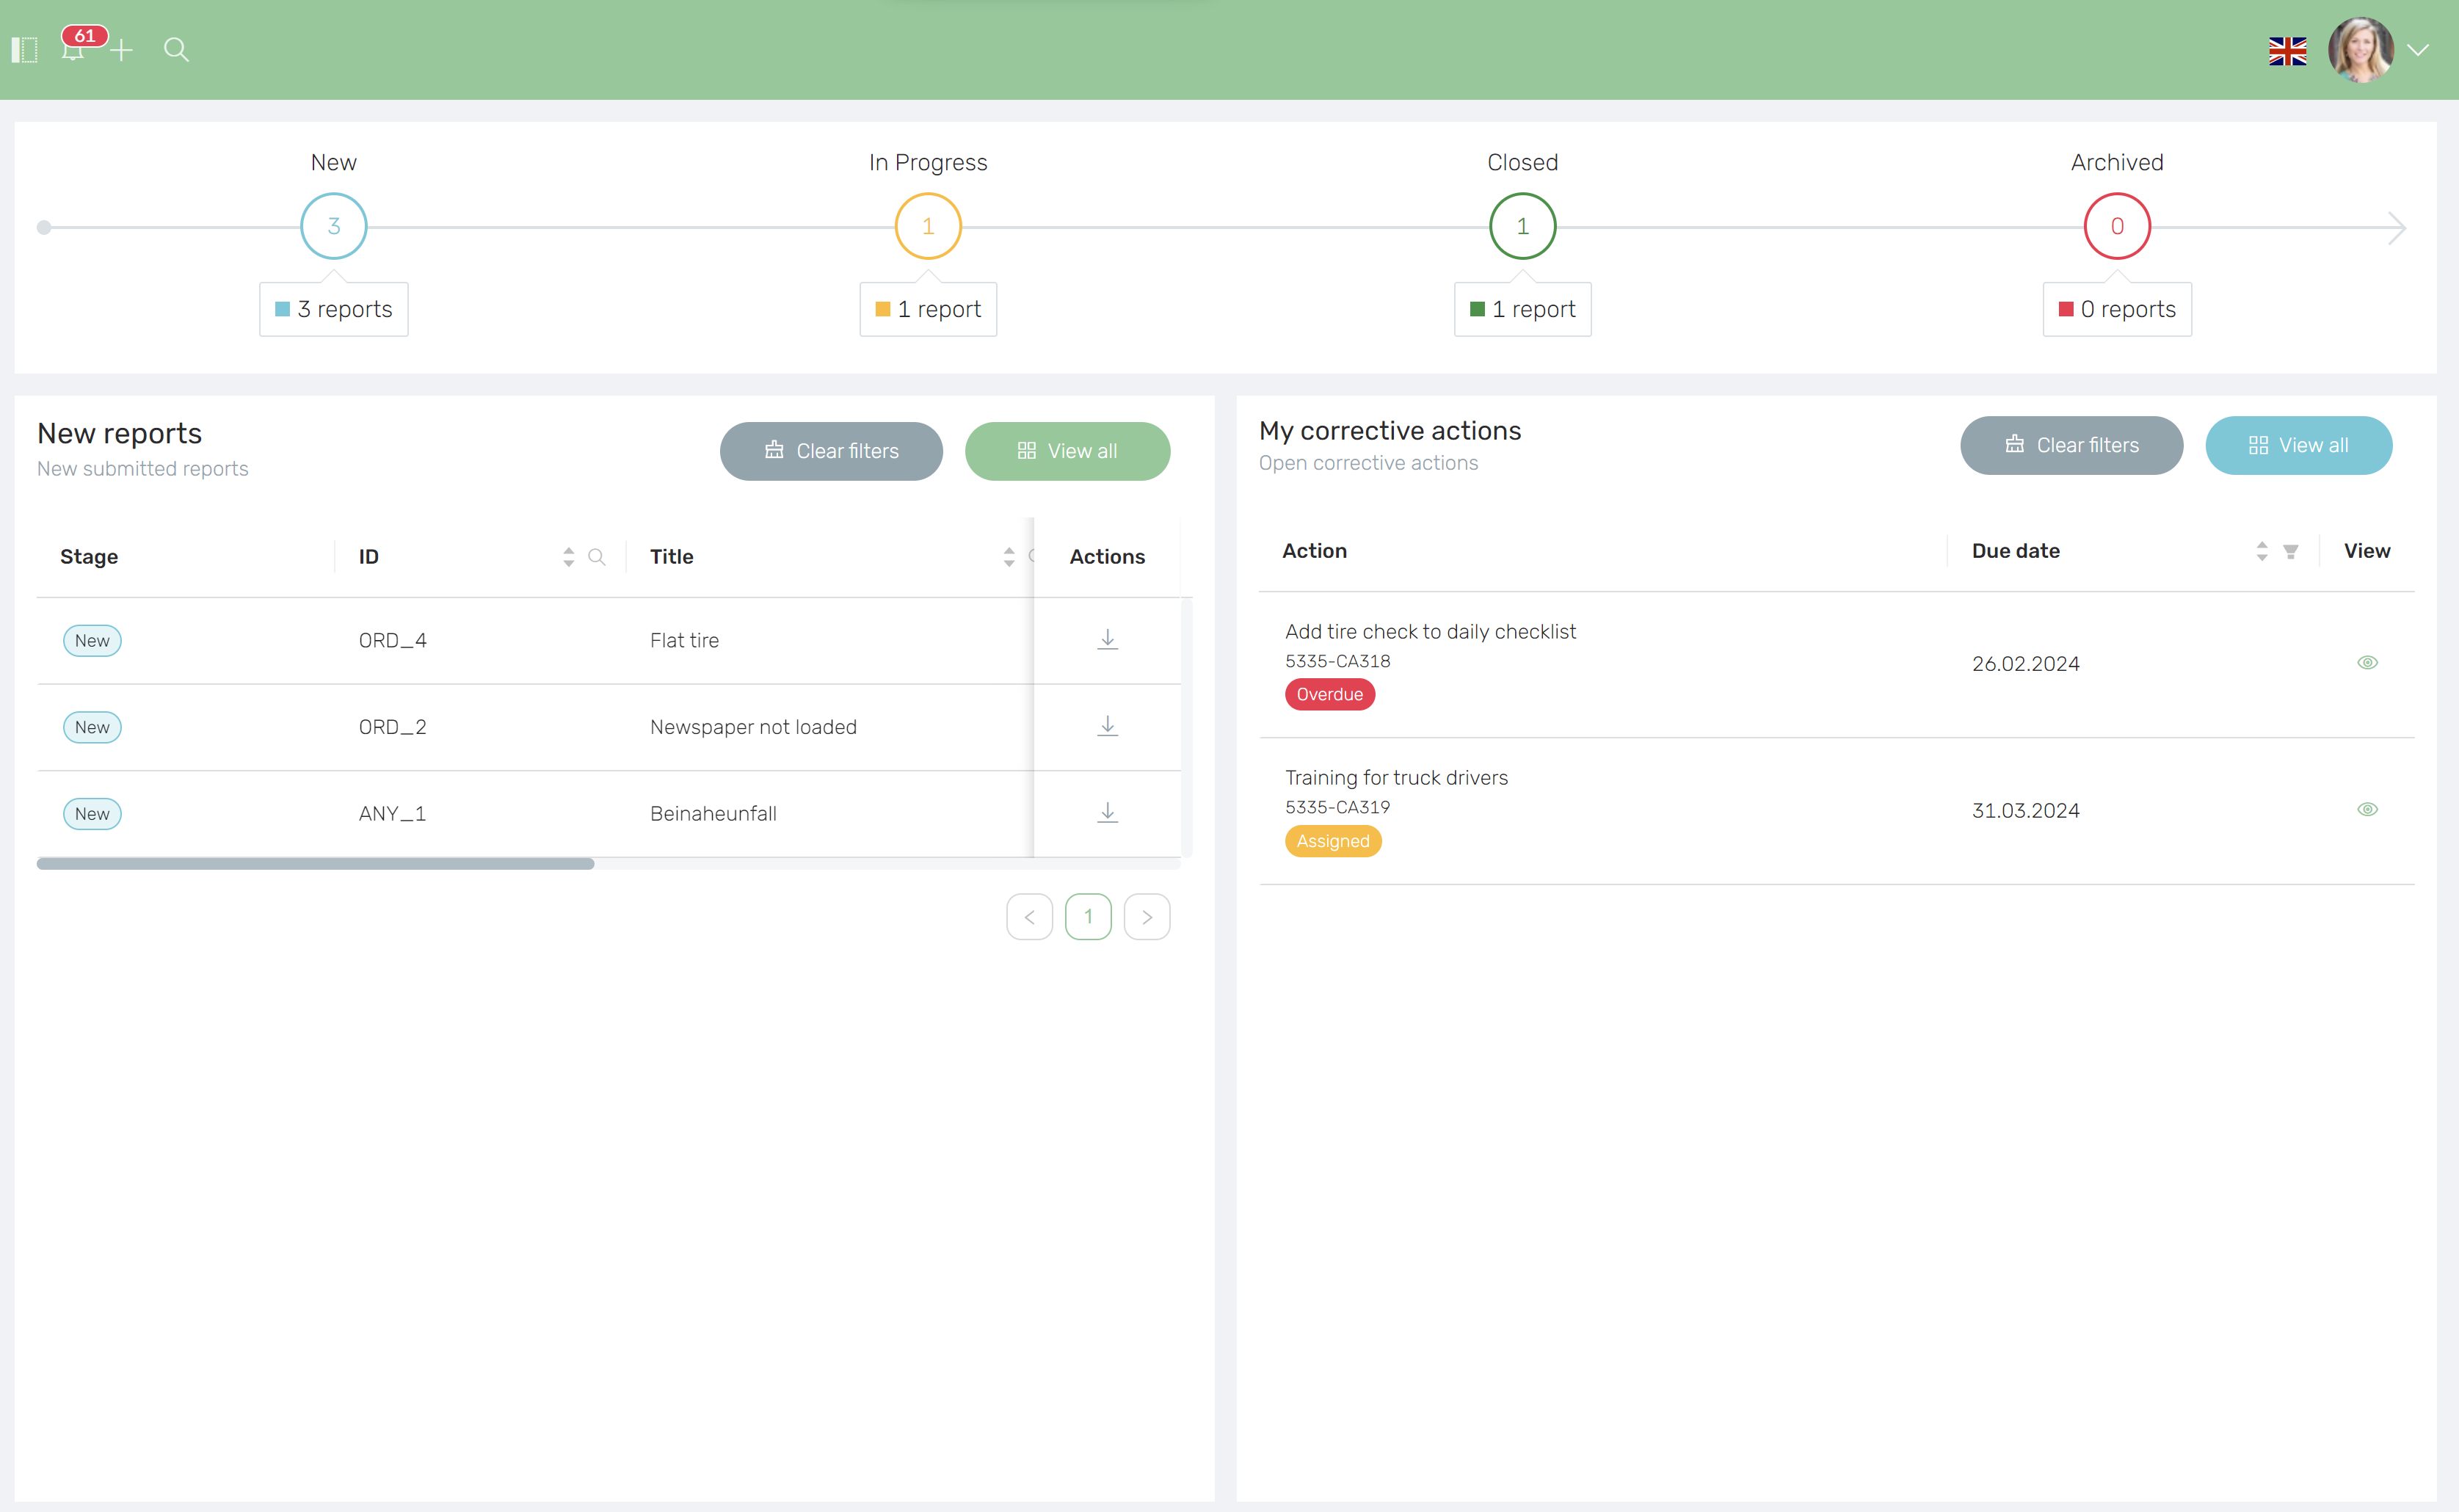
Task: Open Add tire check to daily checklist
Action: 1430,632
